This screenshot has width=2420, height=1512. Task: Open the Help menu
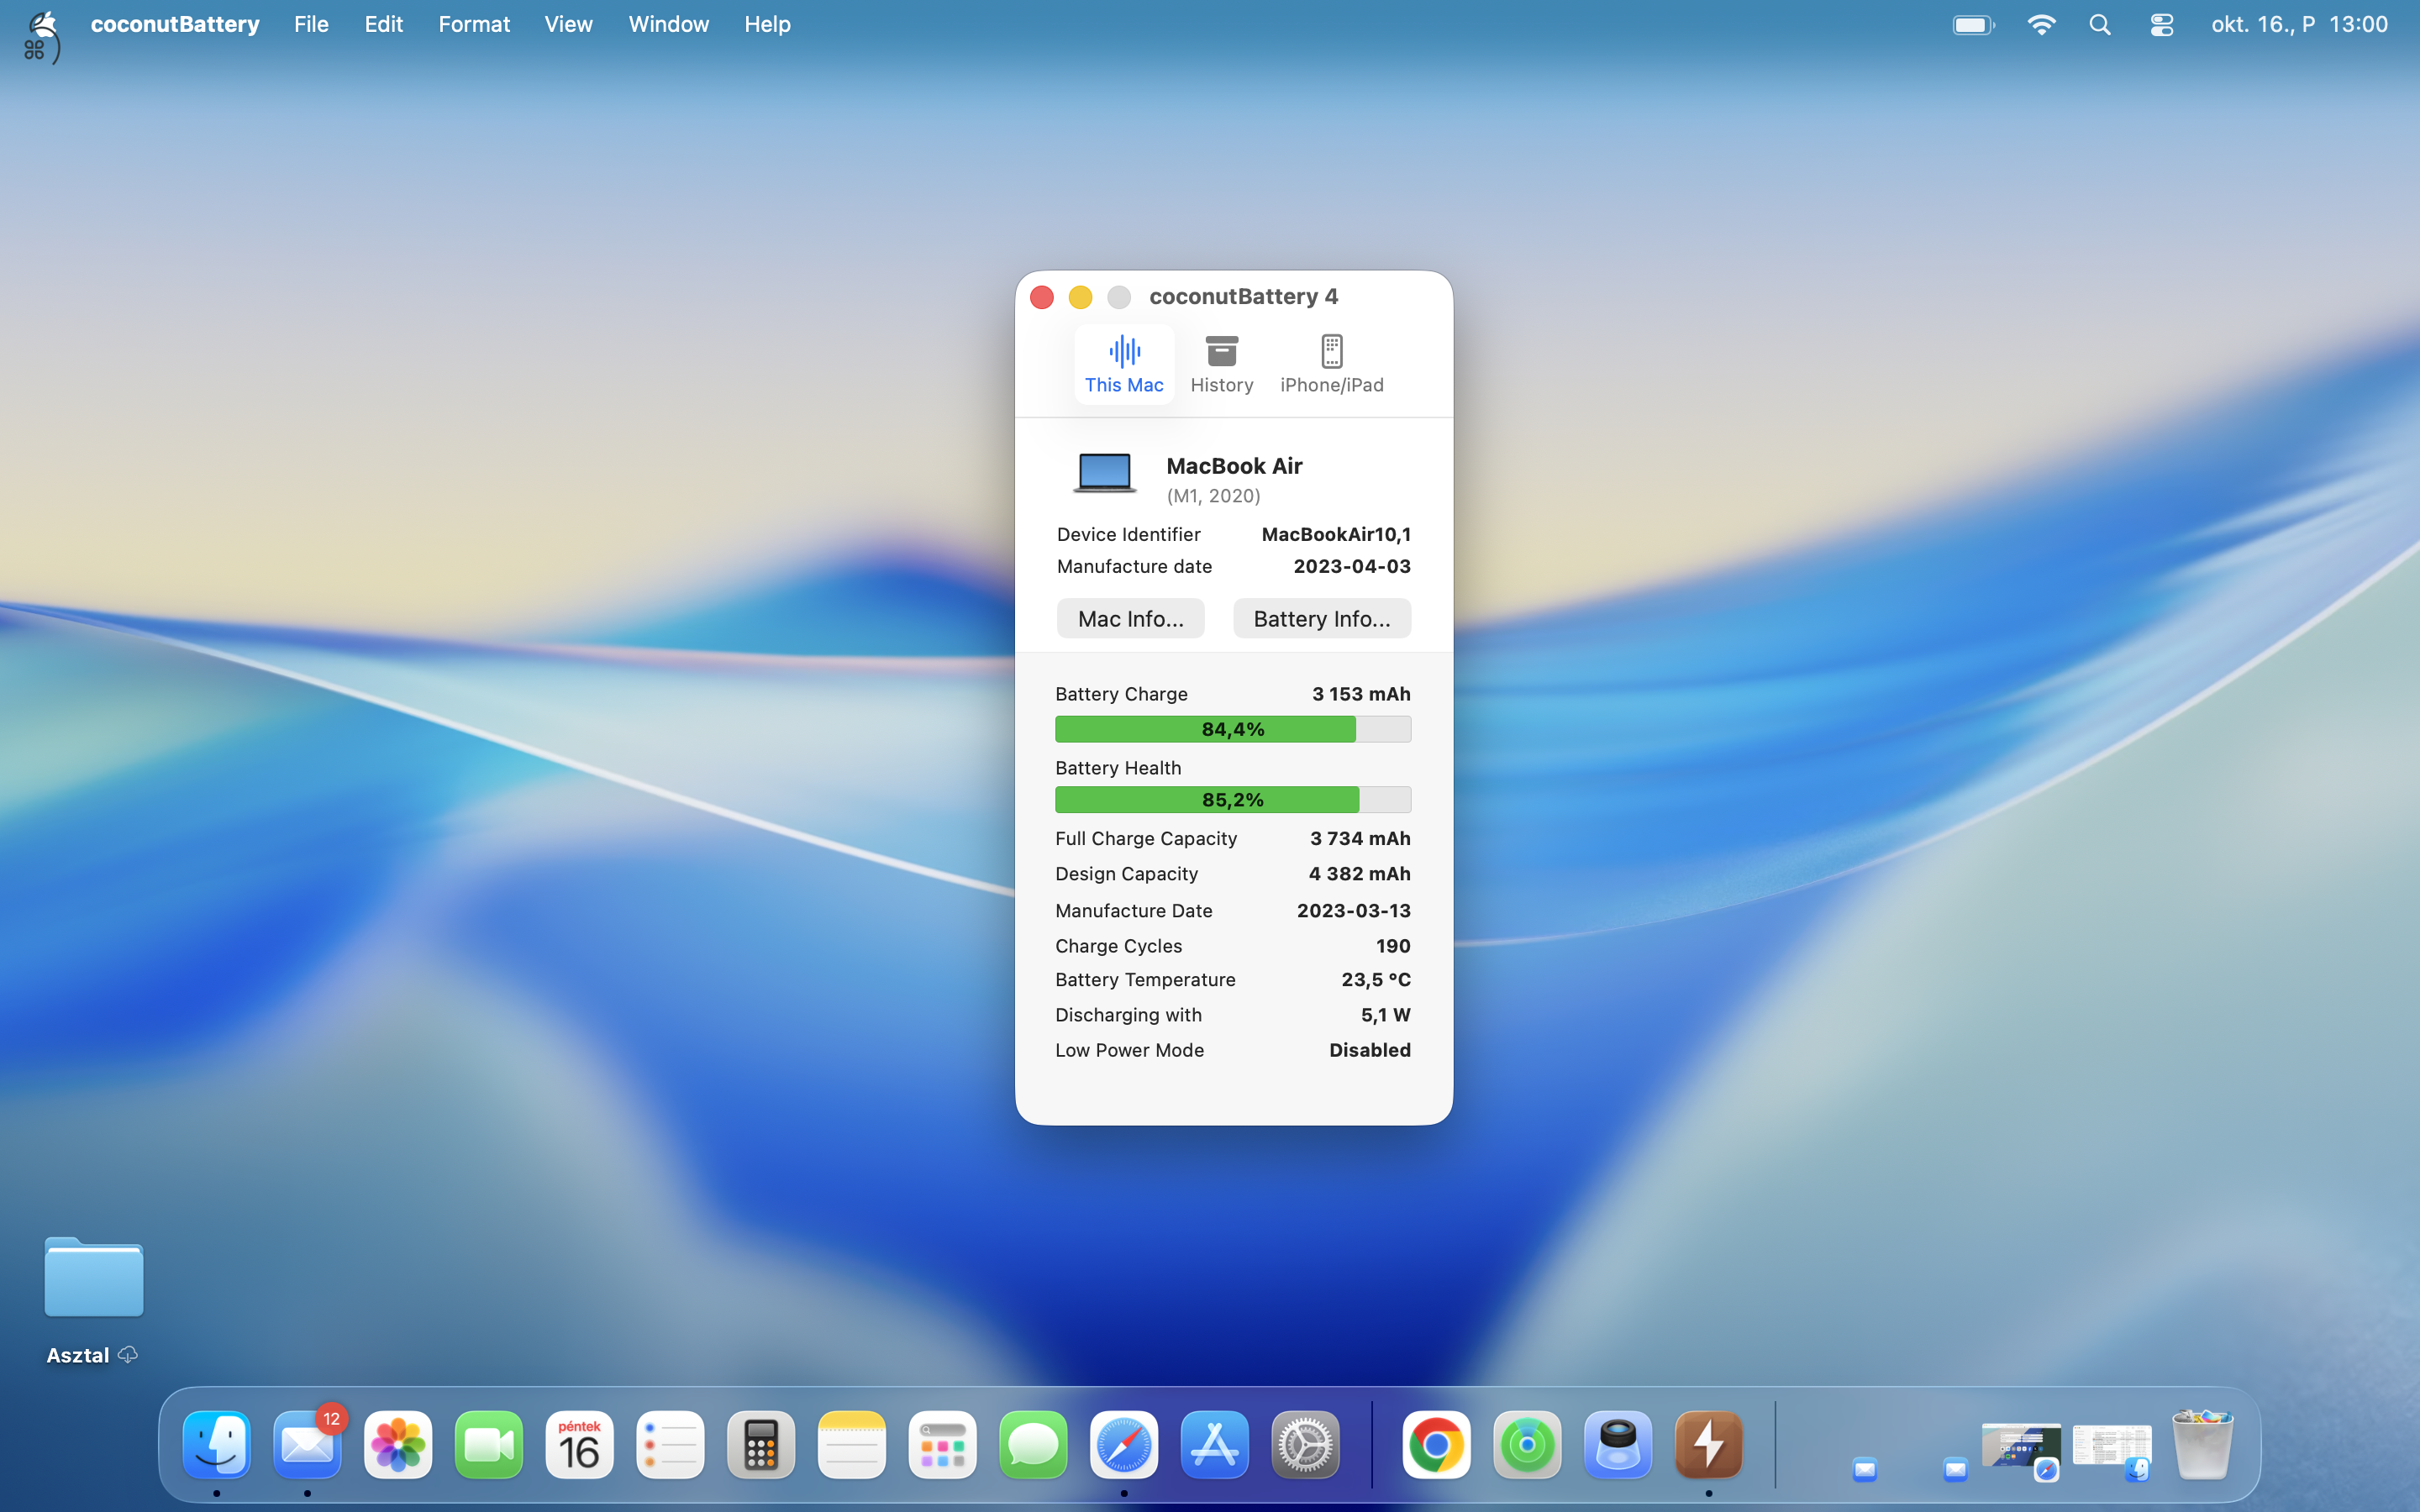point(767,24)
